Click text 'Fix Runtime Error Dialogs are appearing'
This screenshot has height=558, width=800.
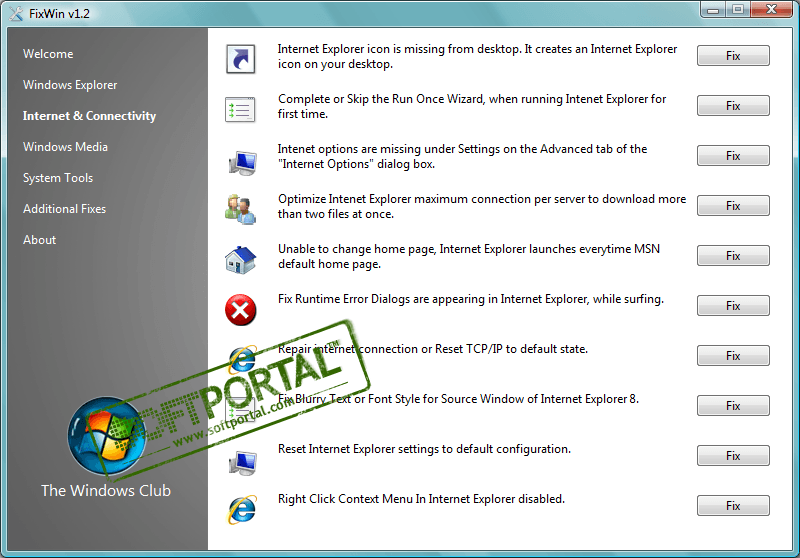381,299
